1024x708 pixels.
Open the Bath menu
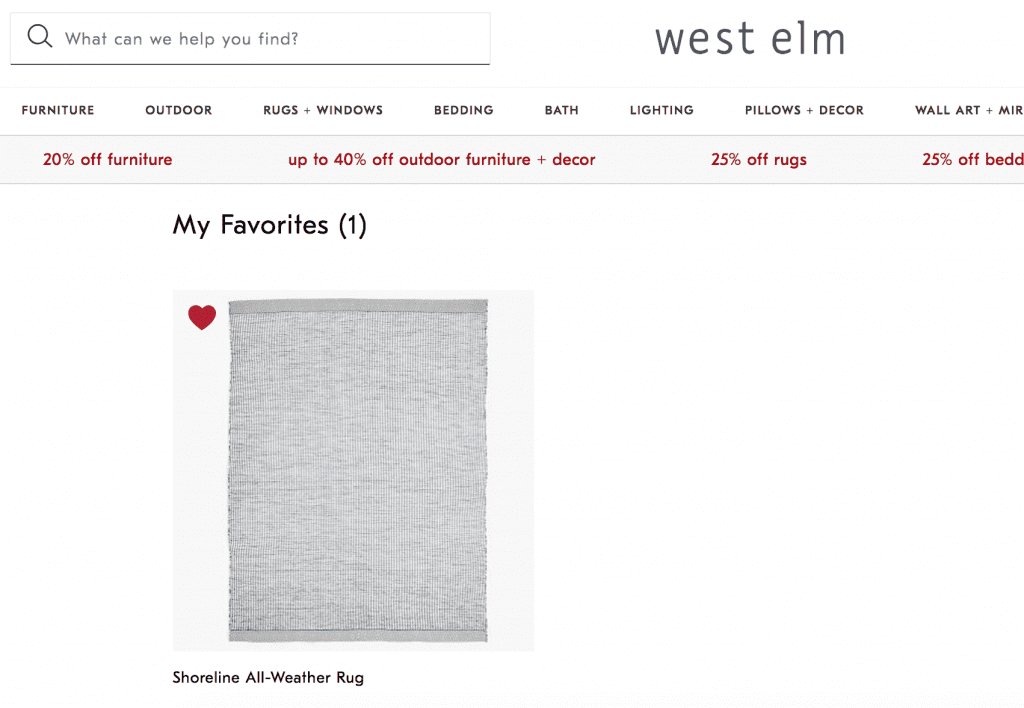[562, 110]
